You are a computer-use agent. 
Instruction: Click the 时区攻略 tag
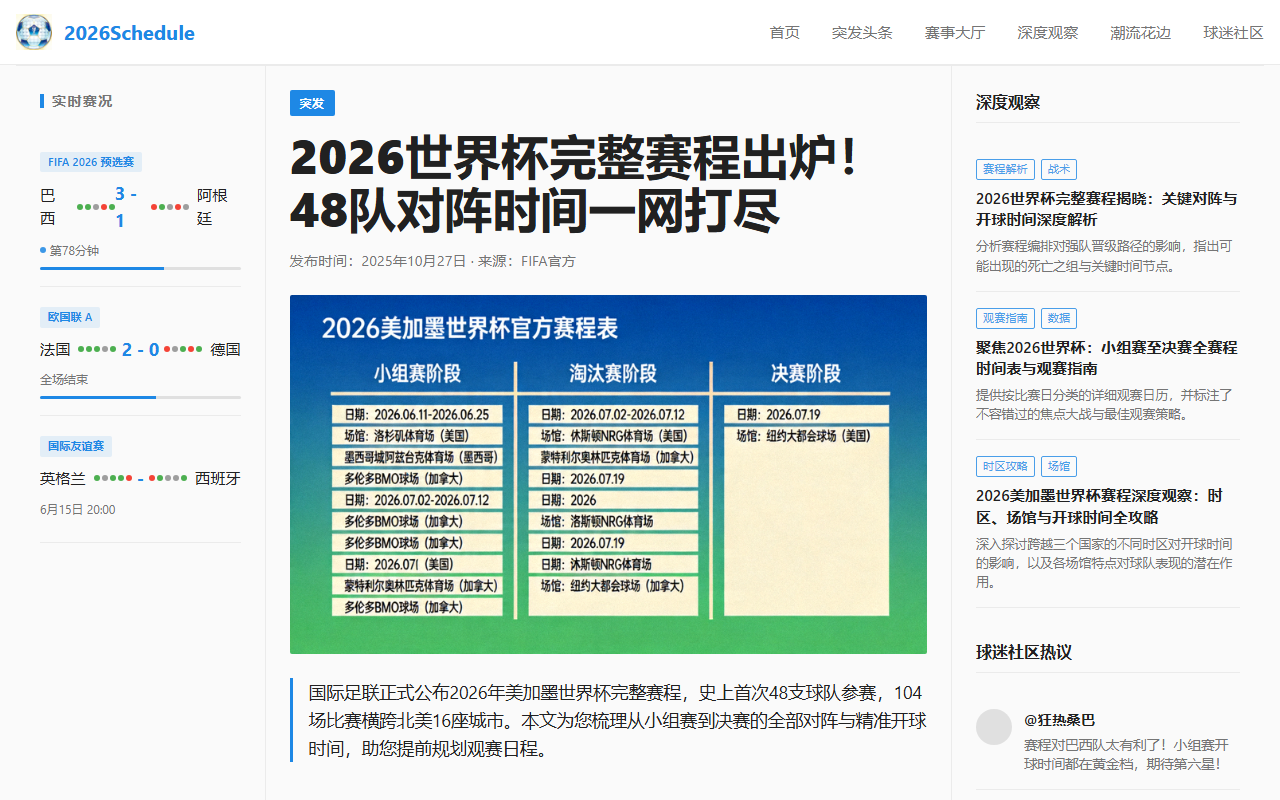[1005, 466]
